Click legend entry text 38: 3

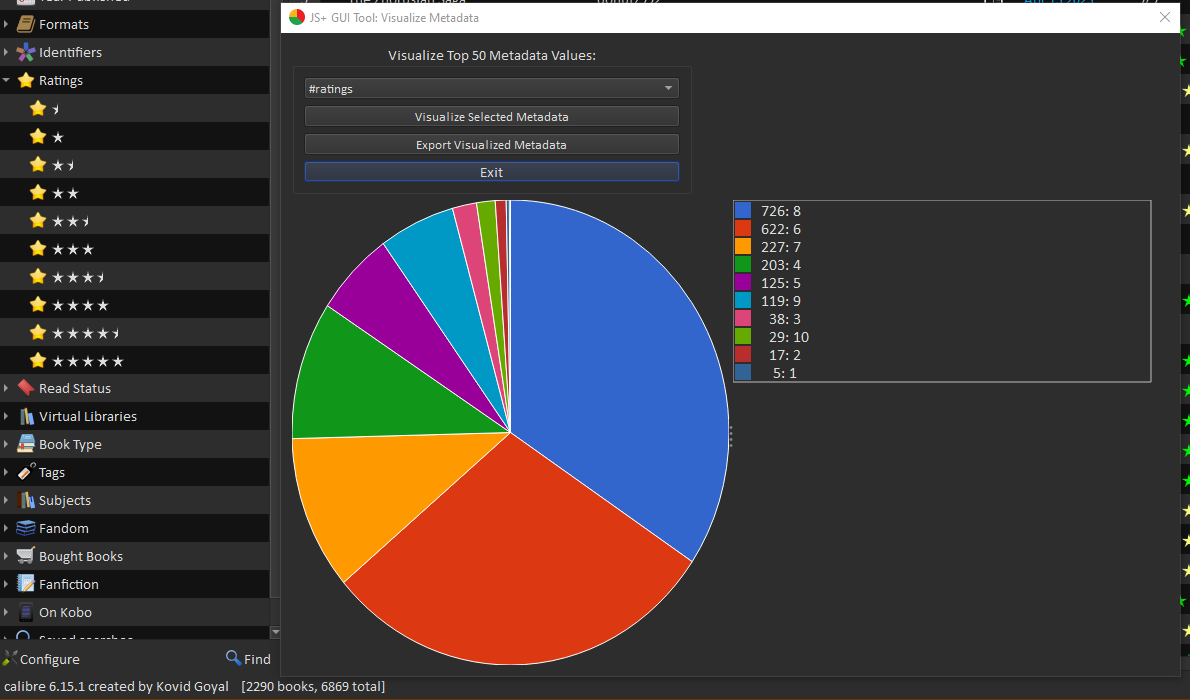[x=785, y=319]
